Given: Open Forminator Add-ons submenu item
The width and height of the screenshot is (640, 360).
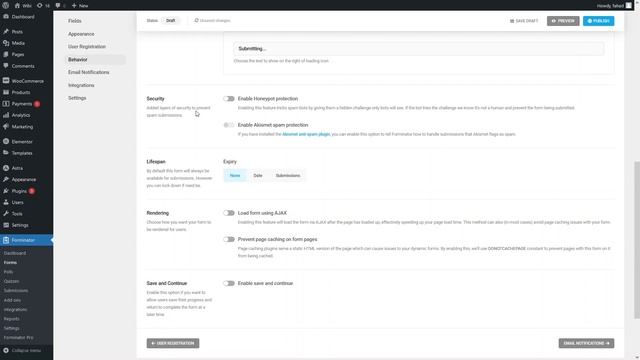Looking at the screenshot, I should (x=12, y=300).
